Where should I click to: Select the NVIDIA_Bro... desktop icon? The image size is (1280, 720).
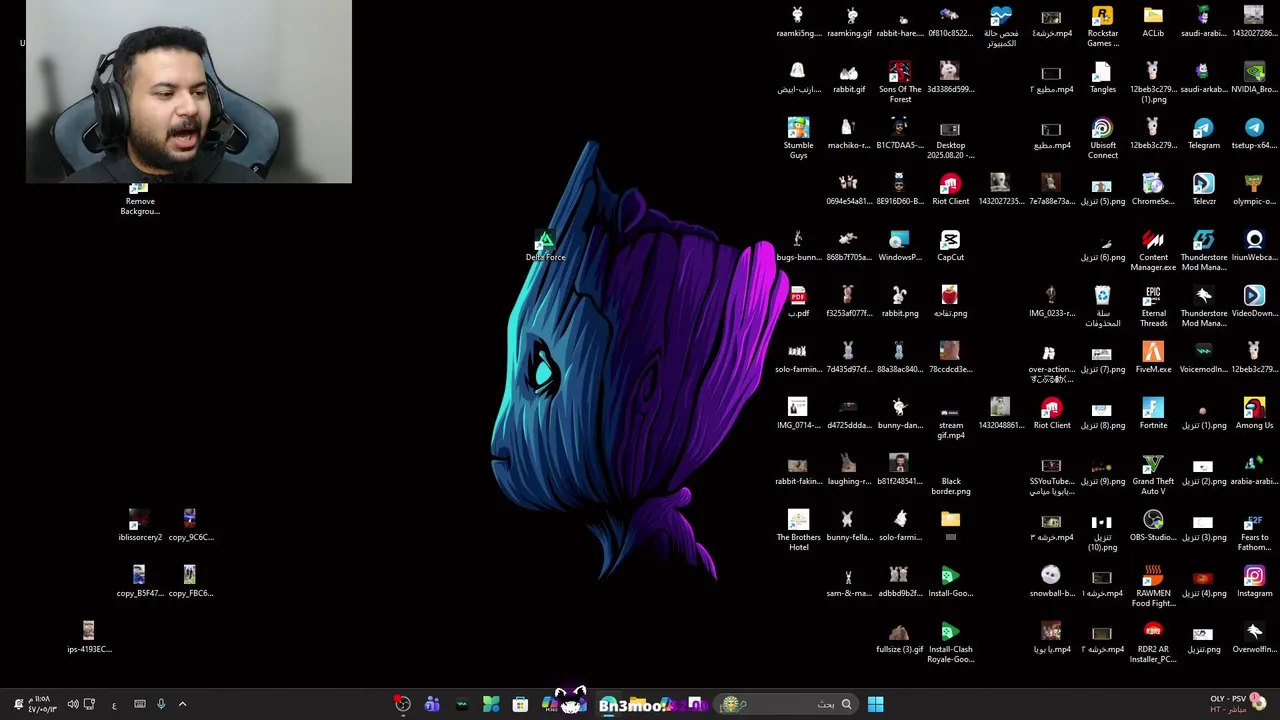point(1254,78)
